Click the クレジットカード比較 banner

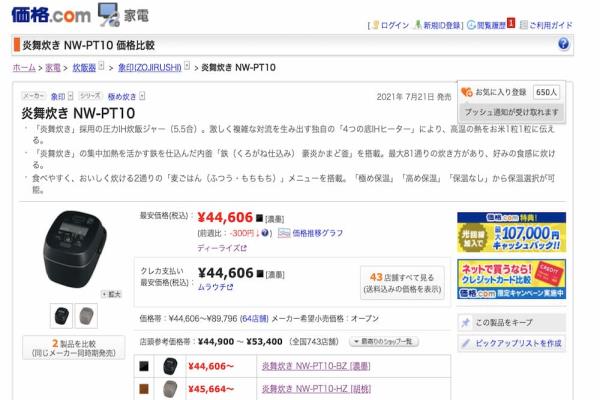coord(511,279)
